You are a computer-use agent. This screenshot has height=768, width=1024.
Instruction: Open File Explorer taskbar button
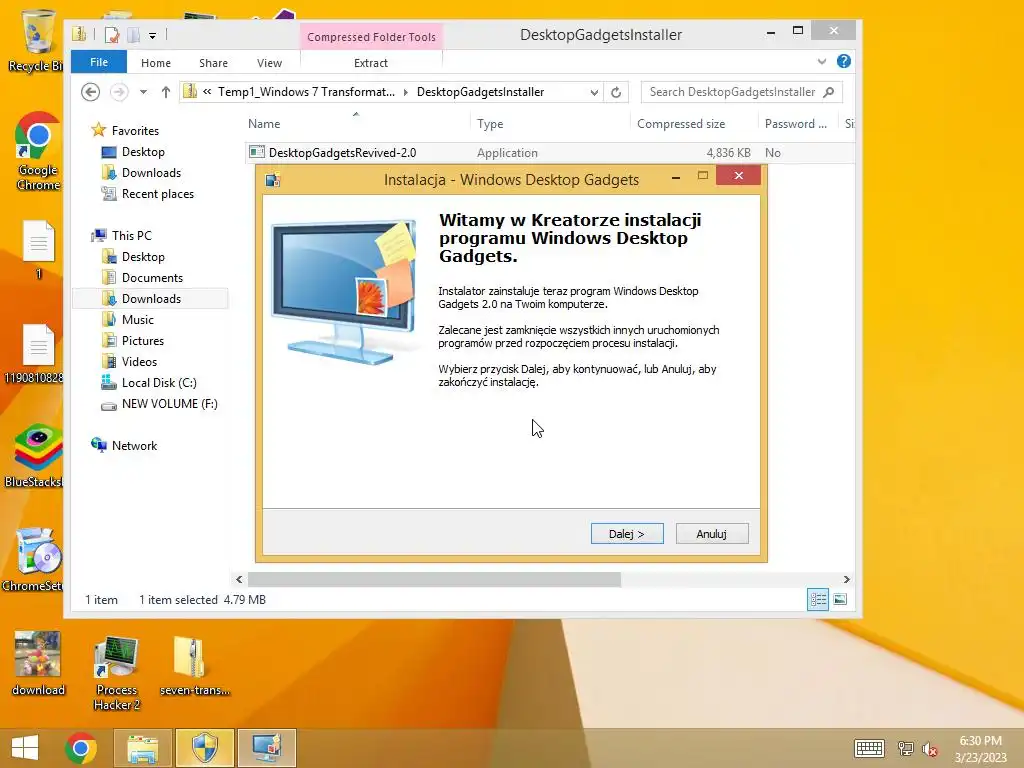click(x=143, y=748)
